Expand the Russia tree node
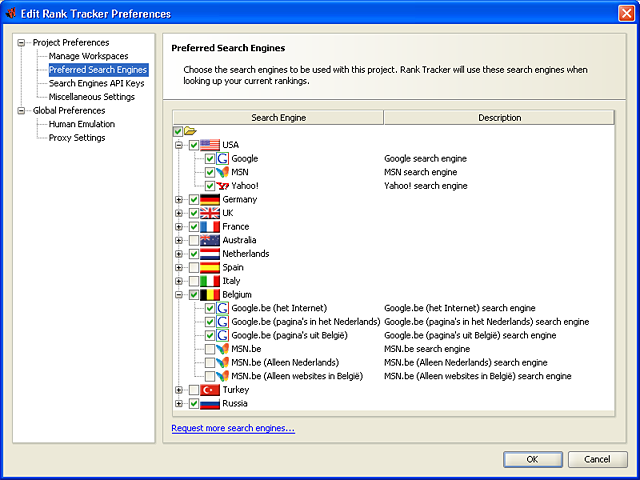Viewport: 640px width, 480px height. click(179, 404)
